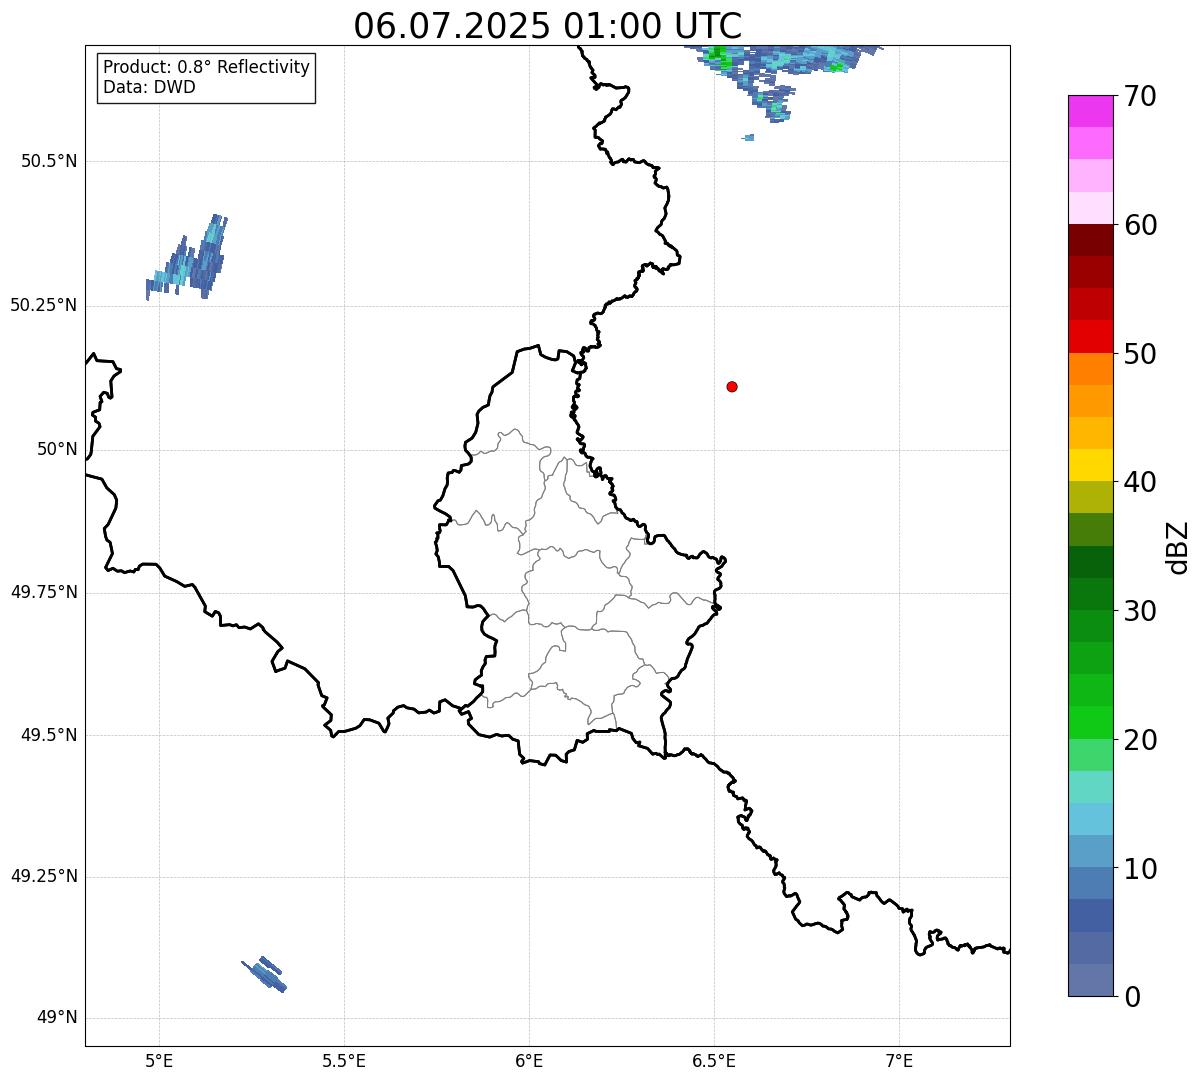This screenshot has height=1081, width=1202.
Task: Click the 50.25°N latitude label
Action: (x=44, y=305)
